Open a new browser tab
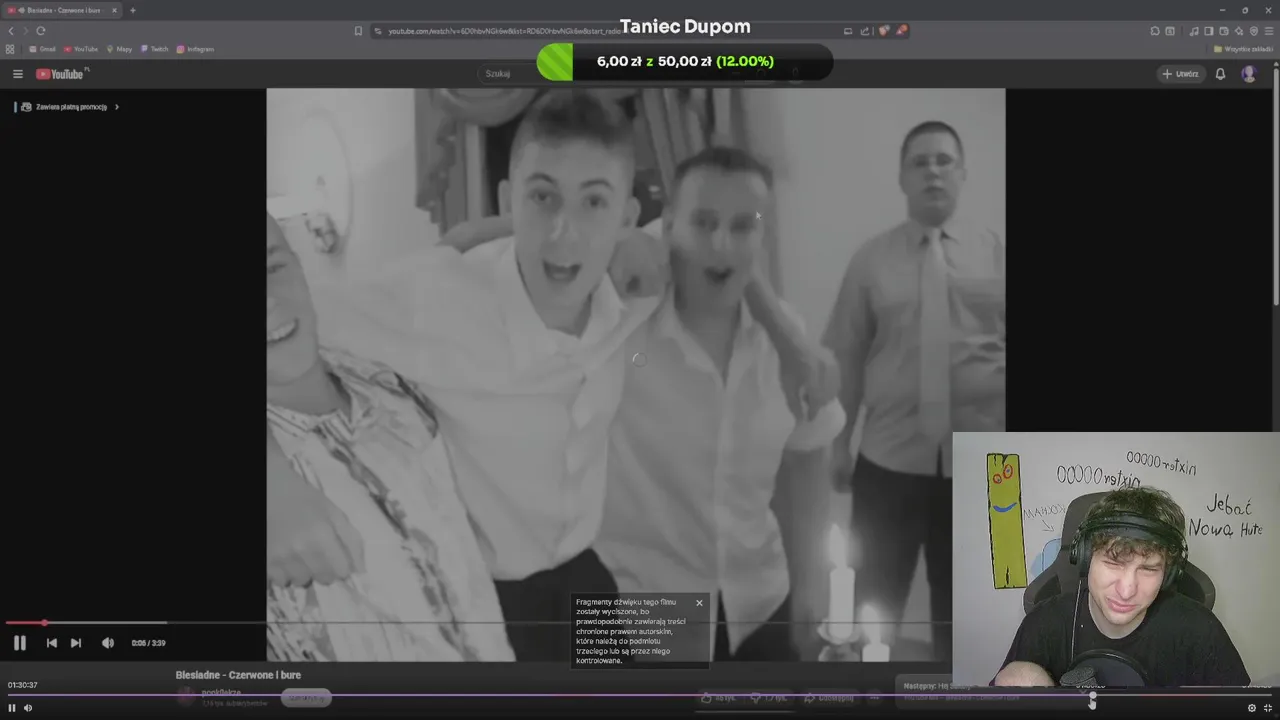This screenshot has width=1280, height=720. click(132, 10)
